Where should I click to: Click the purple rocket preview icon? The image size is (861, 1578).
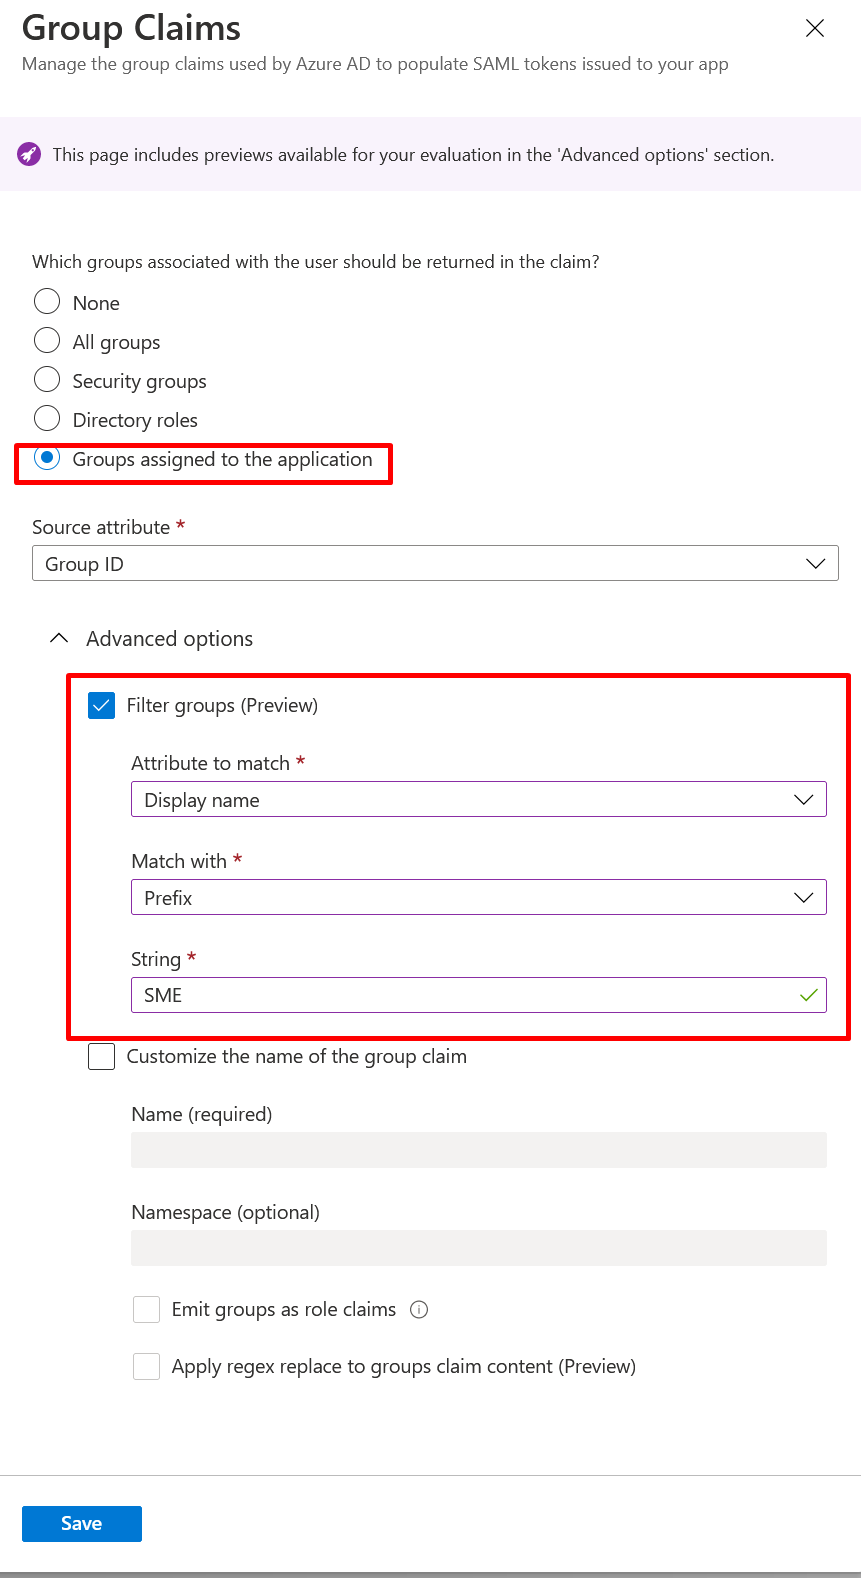coord(29,154)
